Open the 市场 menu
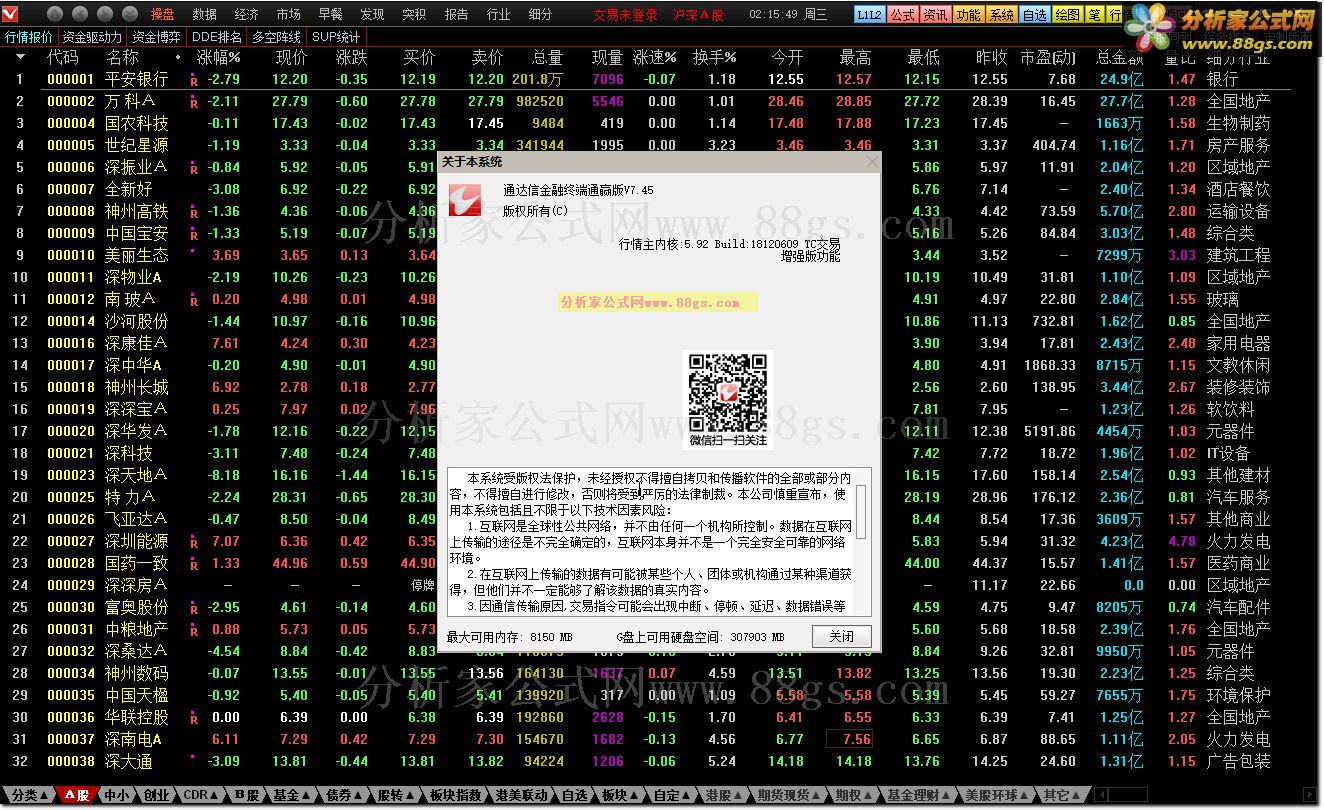The height and width of the screenshot is (810, 1324). pyautogui.click(x=288, y=14)
